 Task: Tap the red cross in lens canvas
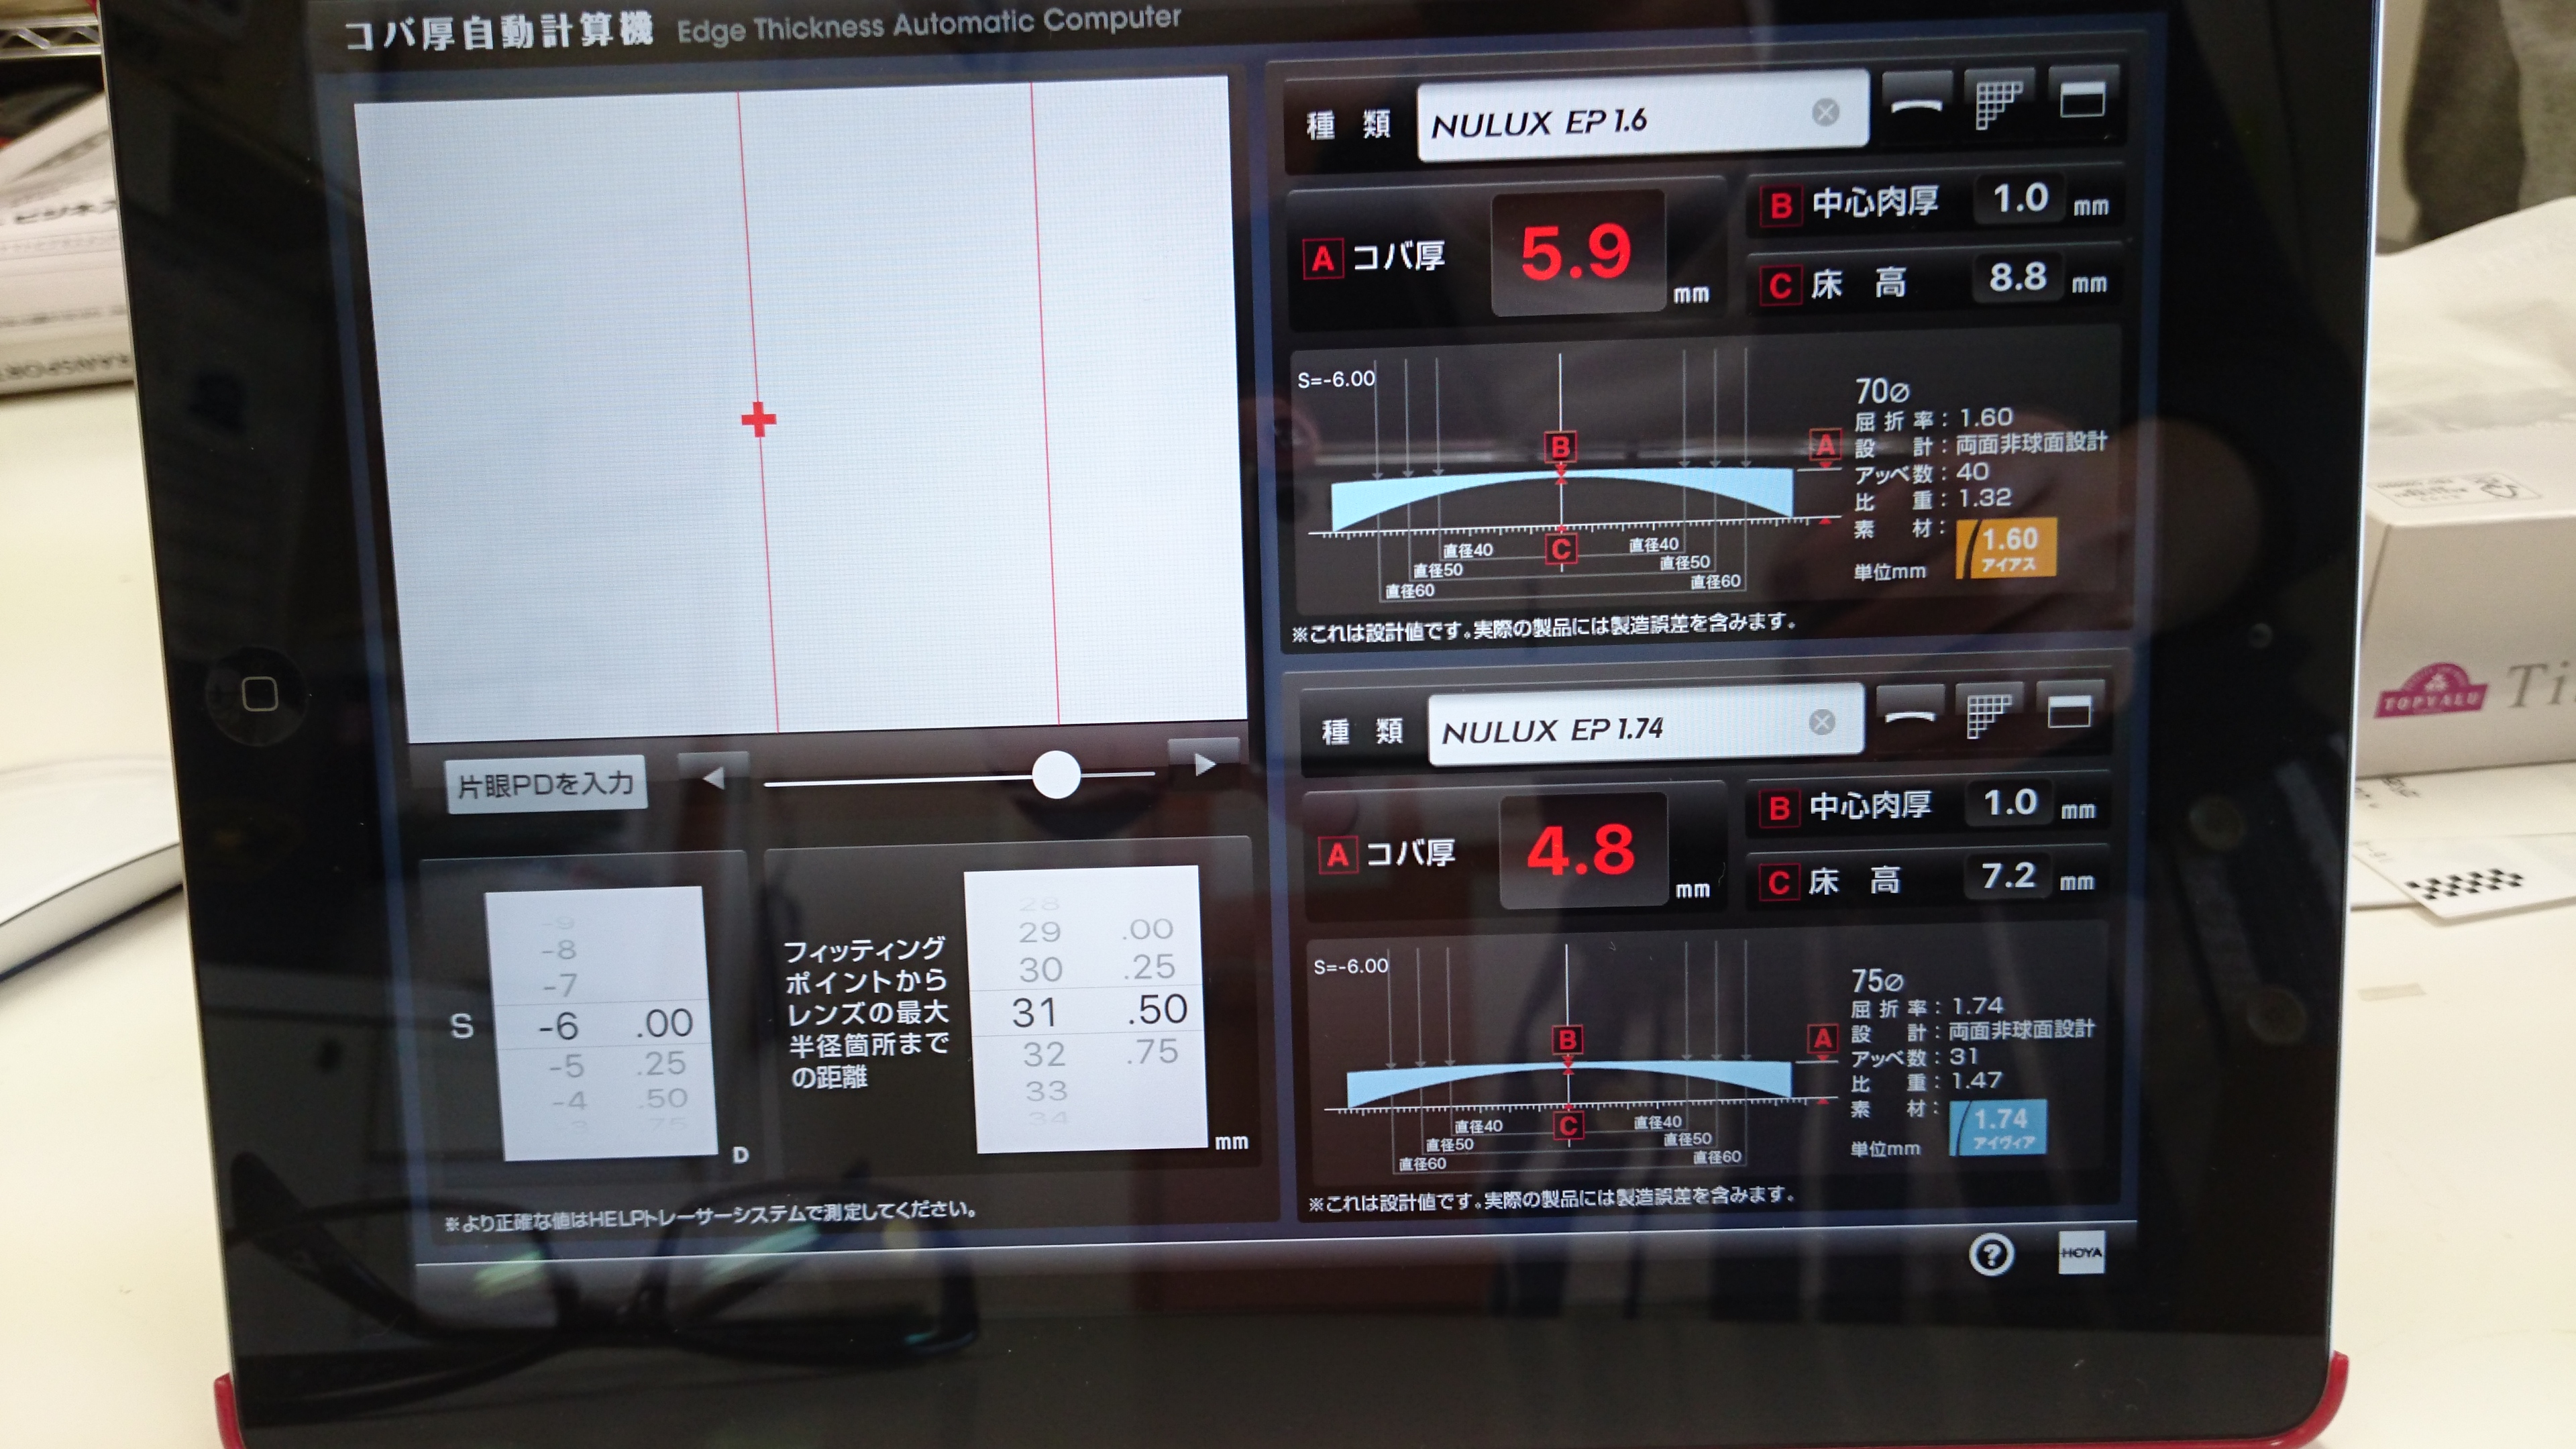pos(759,419)
